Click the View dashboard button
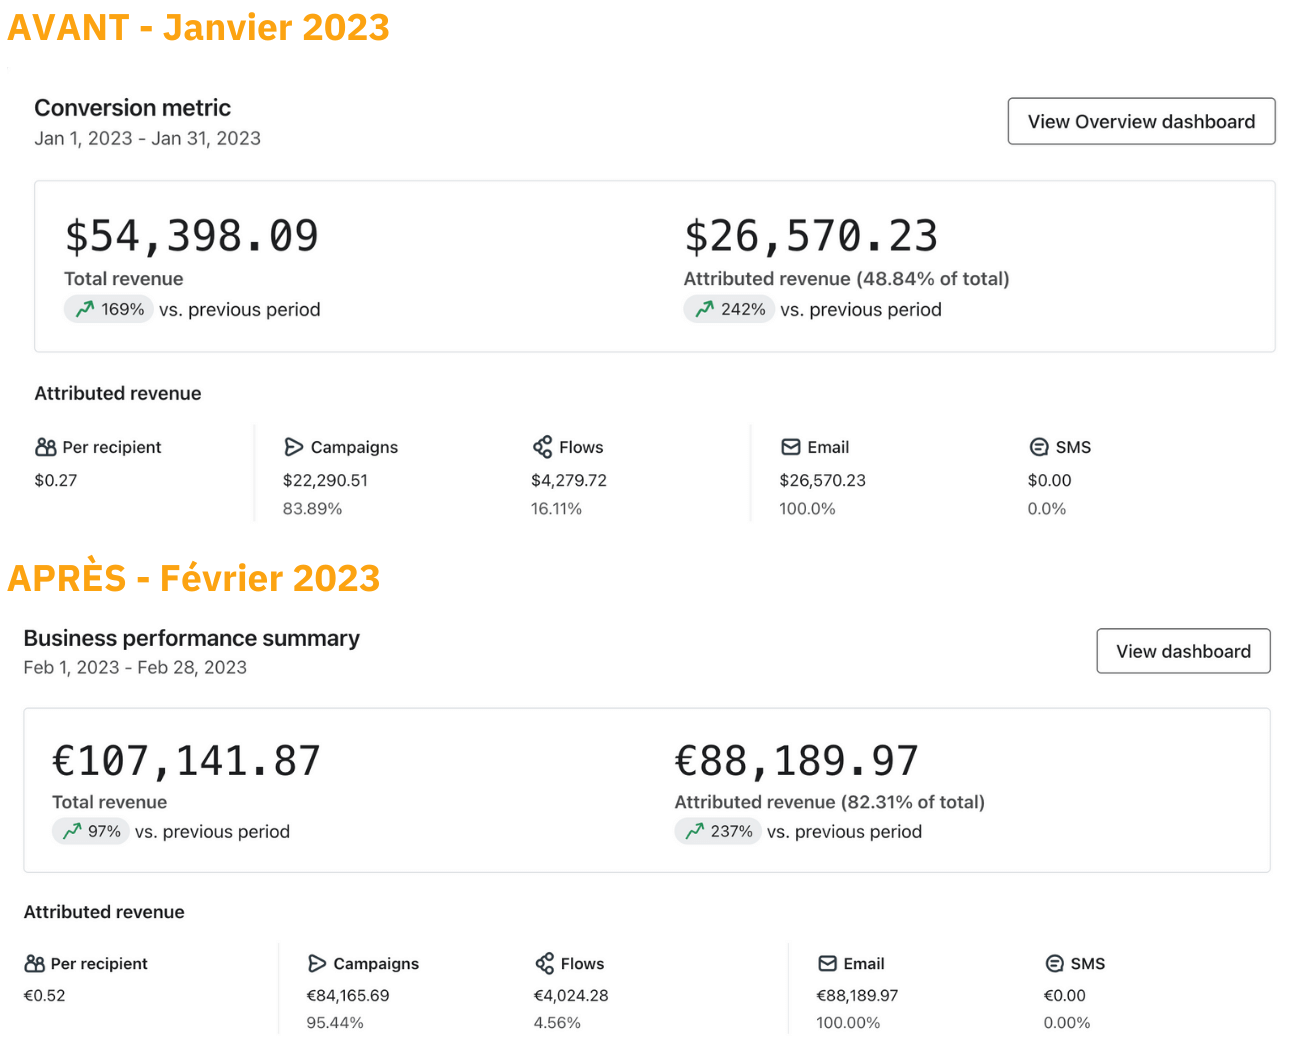 1183,651
